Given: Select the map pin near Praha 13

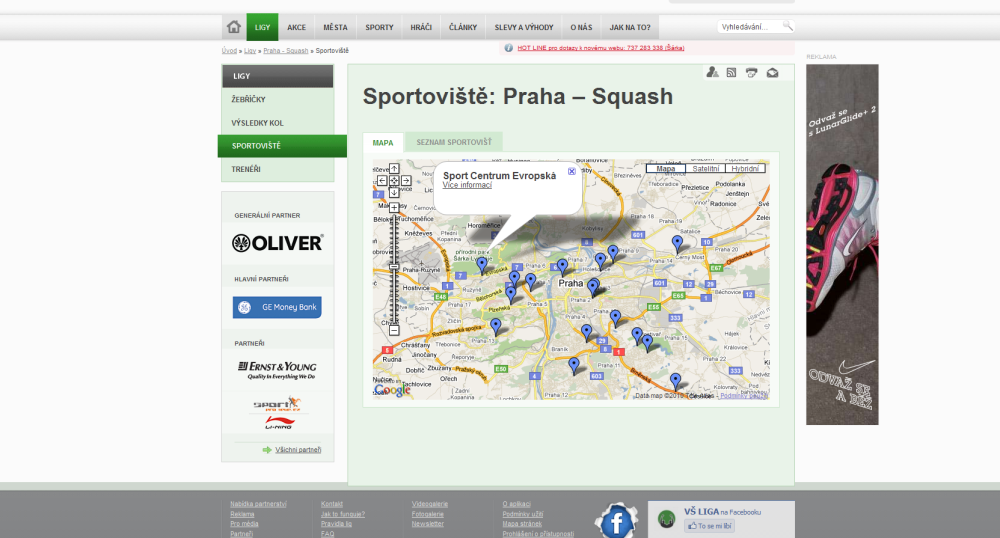Looking at the screenshot, I should click(x=496, y=326).
